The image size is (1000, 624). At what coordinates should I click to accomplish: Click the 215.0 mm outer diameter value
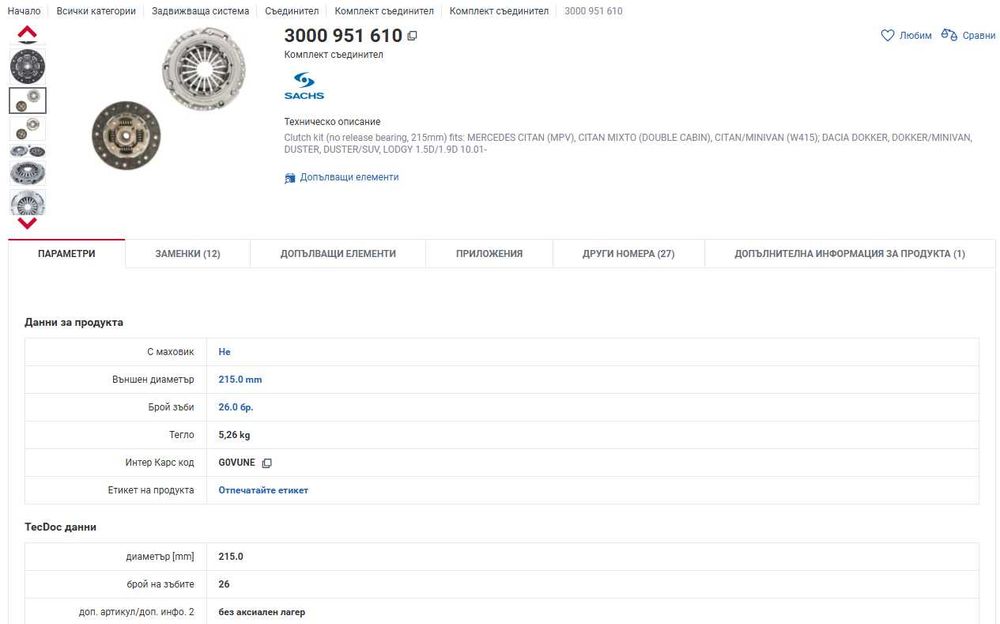tap(240, 379)
